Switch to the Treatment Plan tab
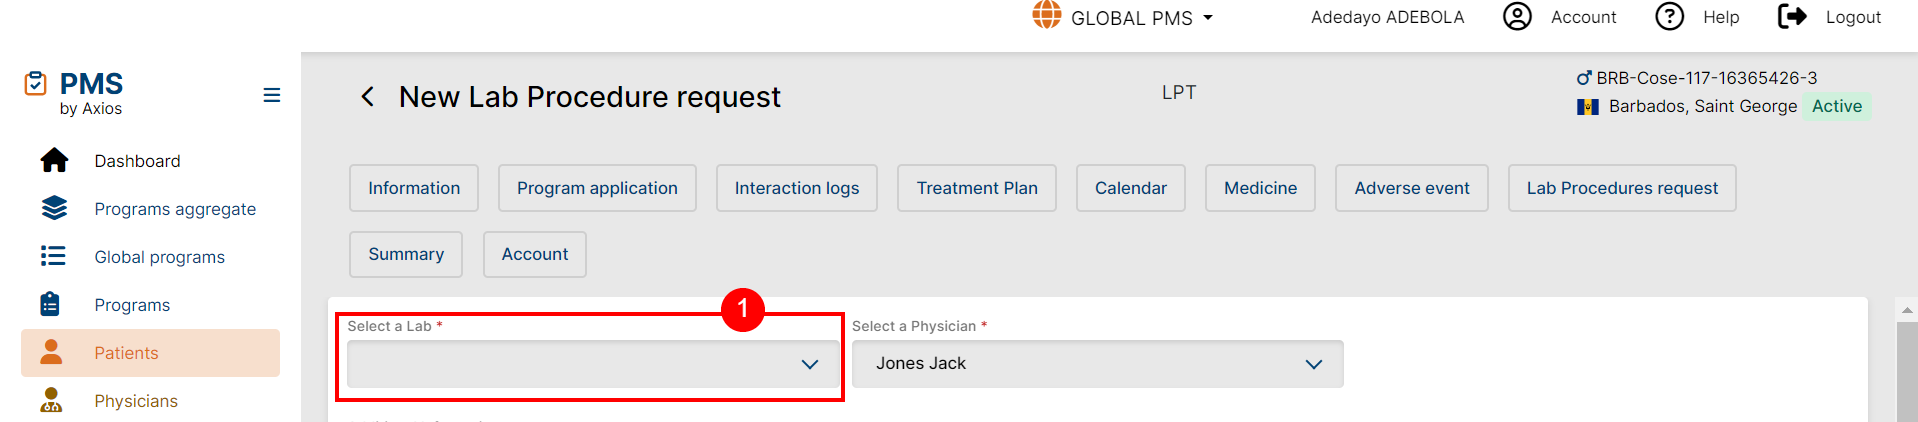The image size is (1918, 422). (976, 188)
